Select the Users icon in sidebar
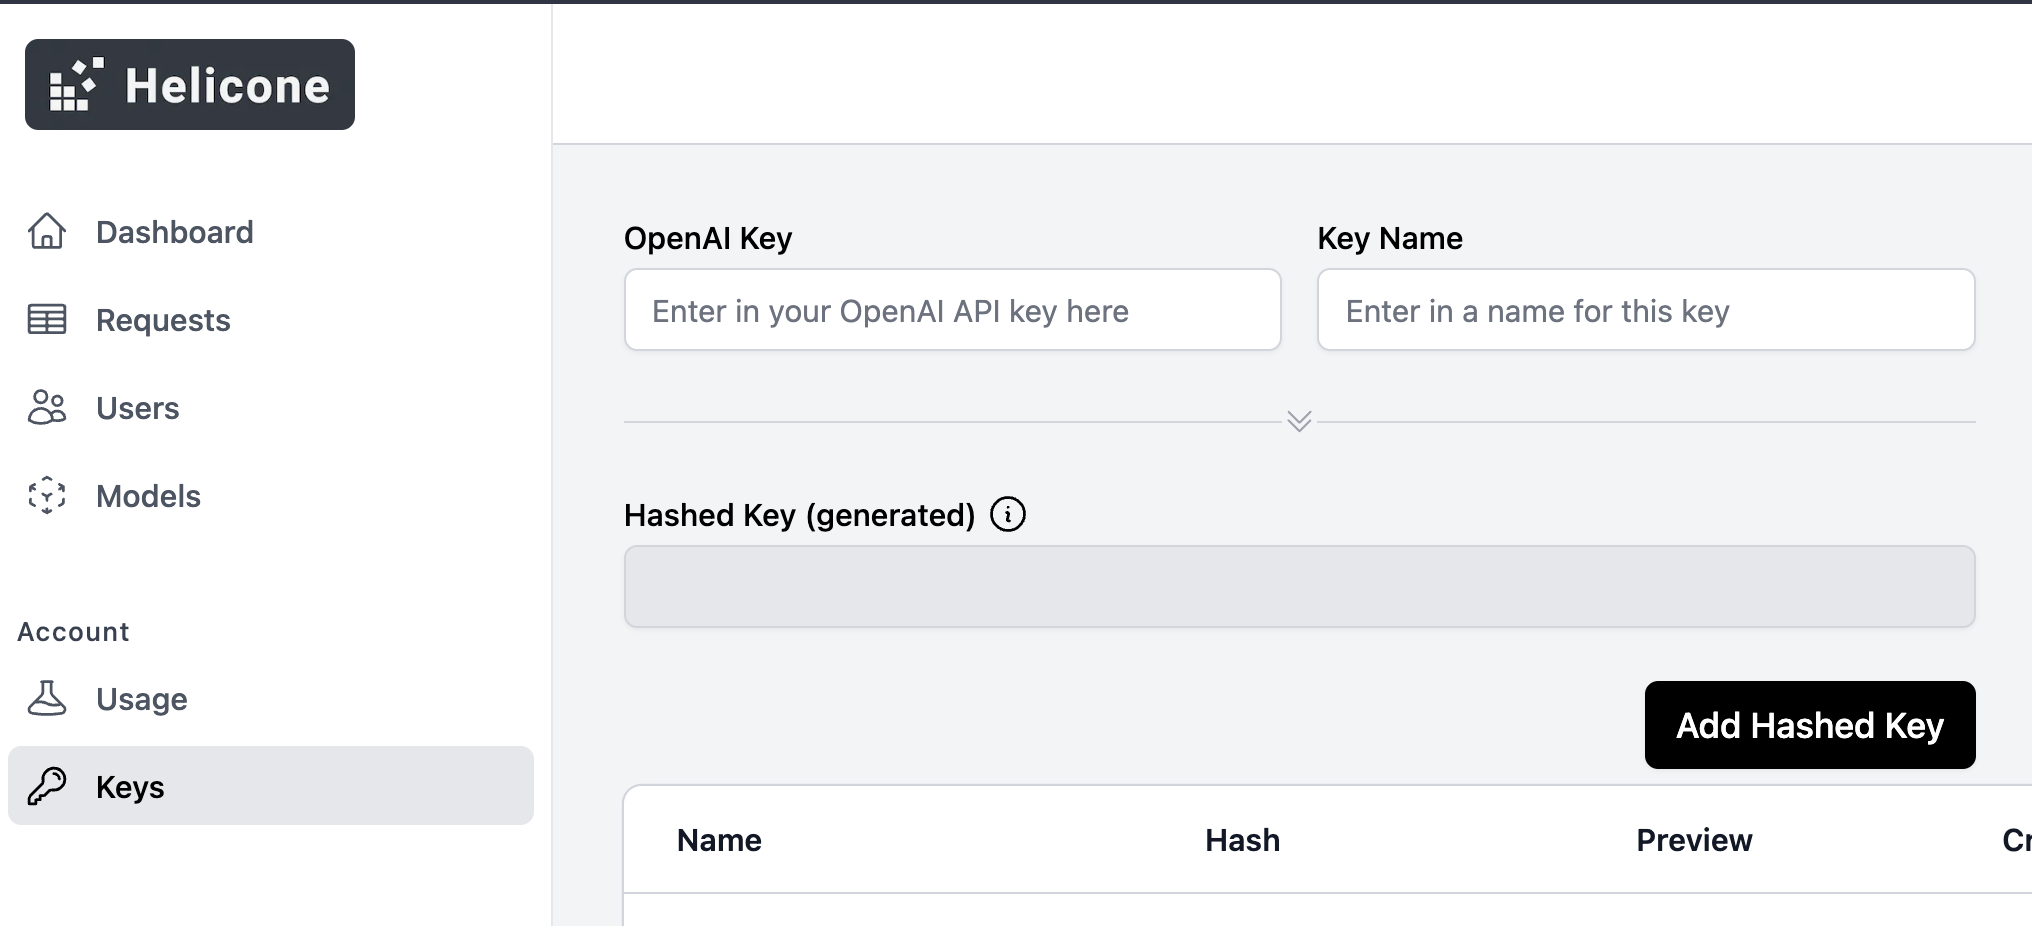Image resolution: width=2032 pixels, height=926 pixels. [46, 407]
